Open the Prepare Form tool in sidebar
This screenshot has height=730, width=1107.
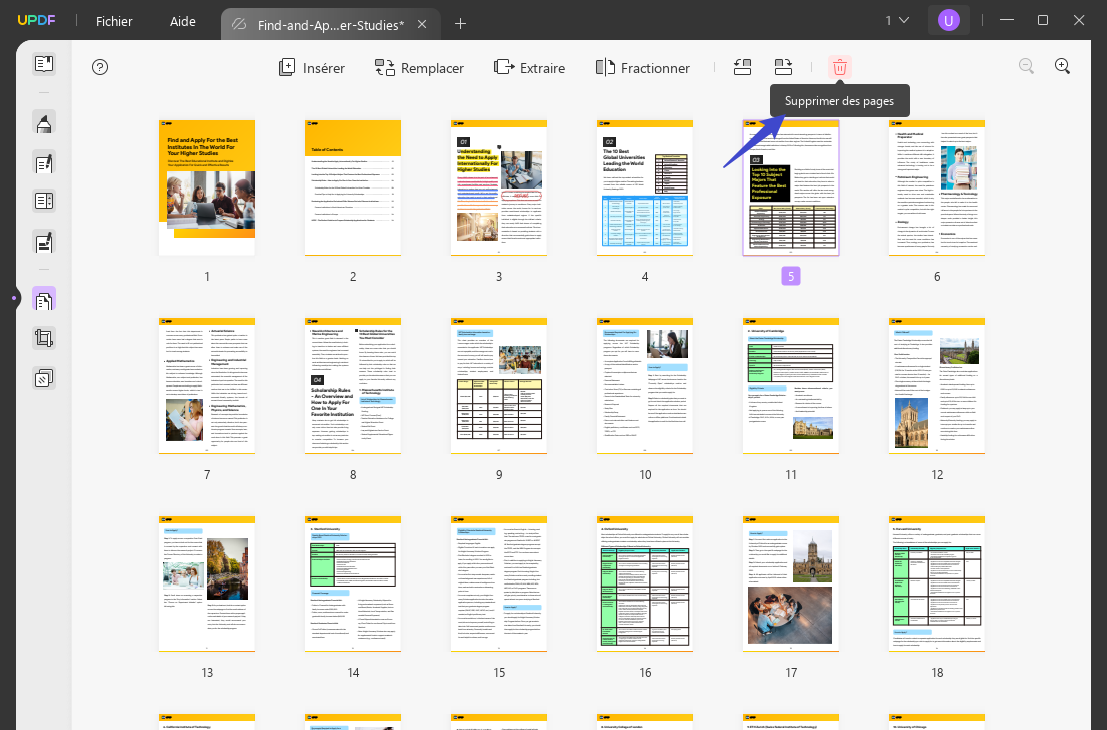click(x=44, y=201)
